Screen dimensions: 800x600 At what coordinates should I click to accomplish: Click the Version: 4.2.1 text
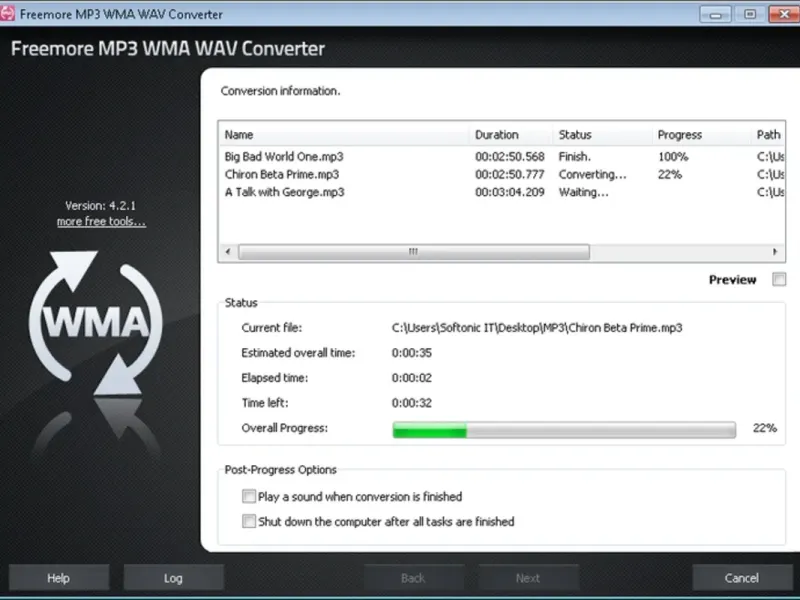point(101,206)
